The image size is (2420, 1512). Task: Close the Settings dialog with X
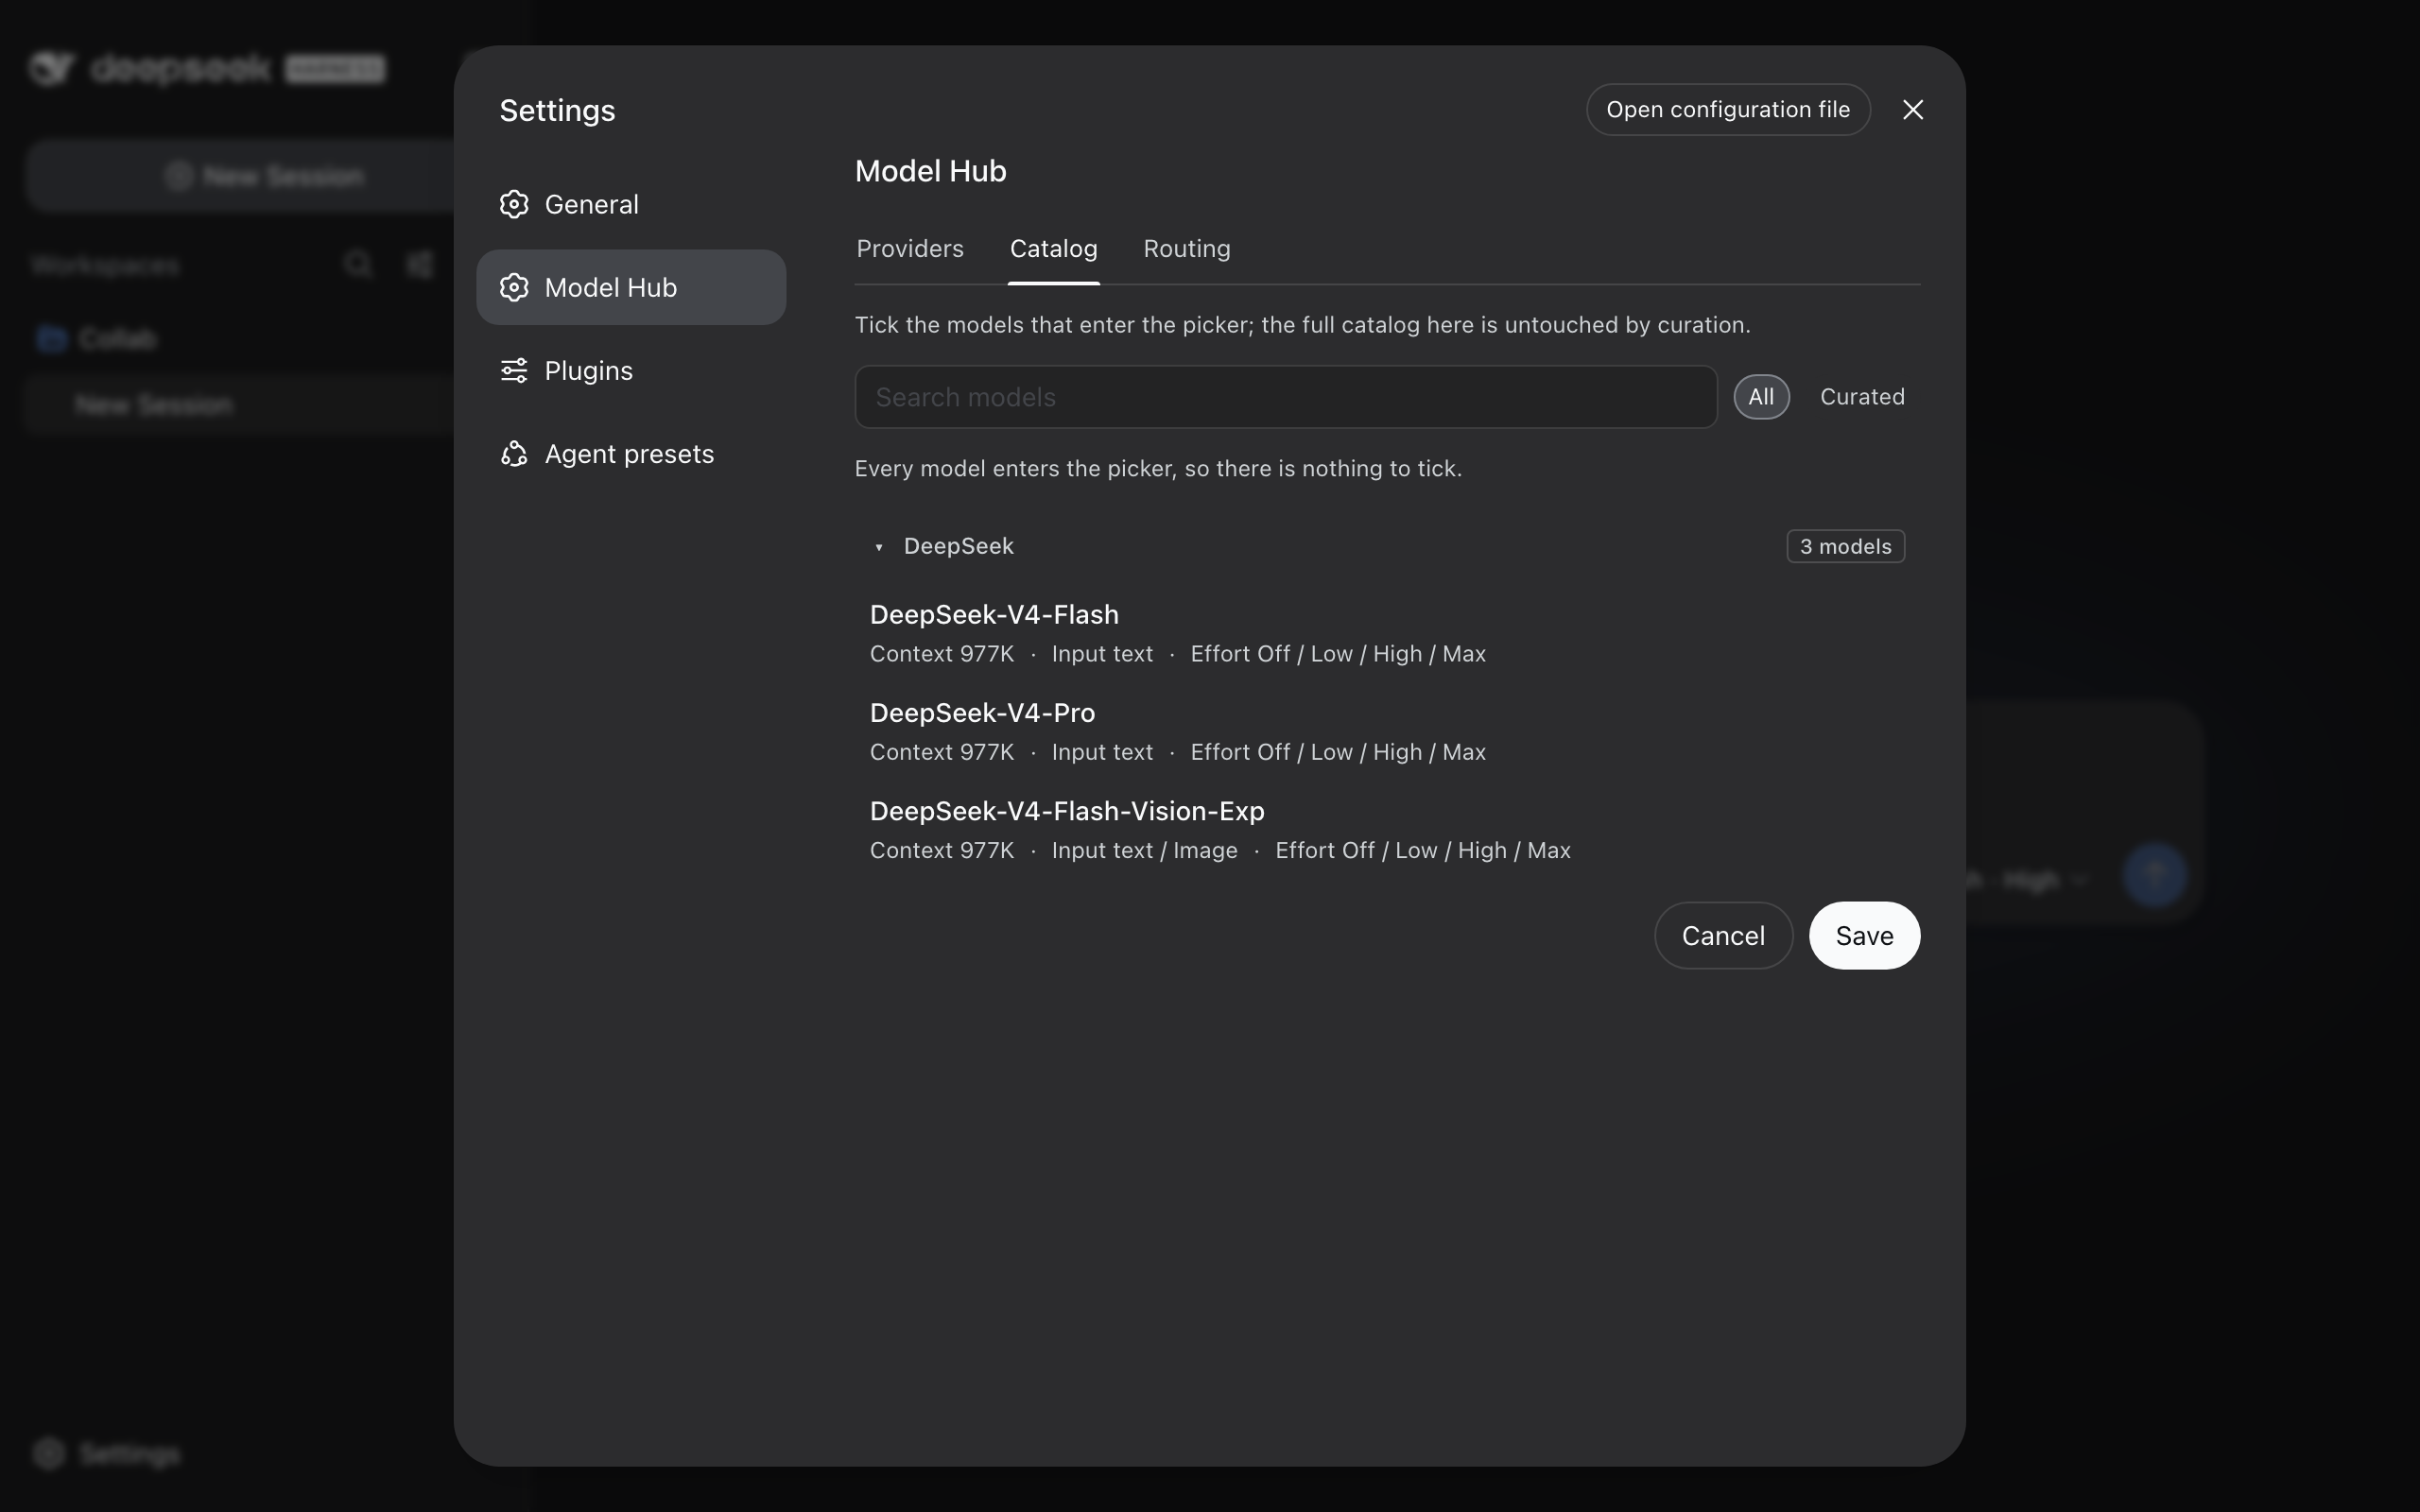coord(1912,110)
